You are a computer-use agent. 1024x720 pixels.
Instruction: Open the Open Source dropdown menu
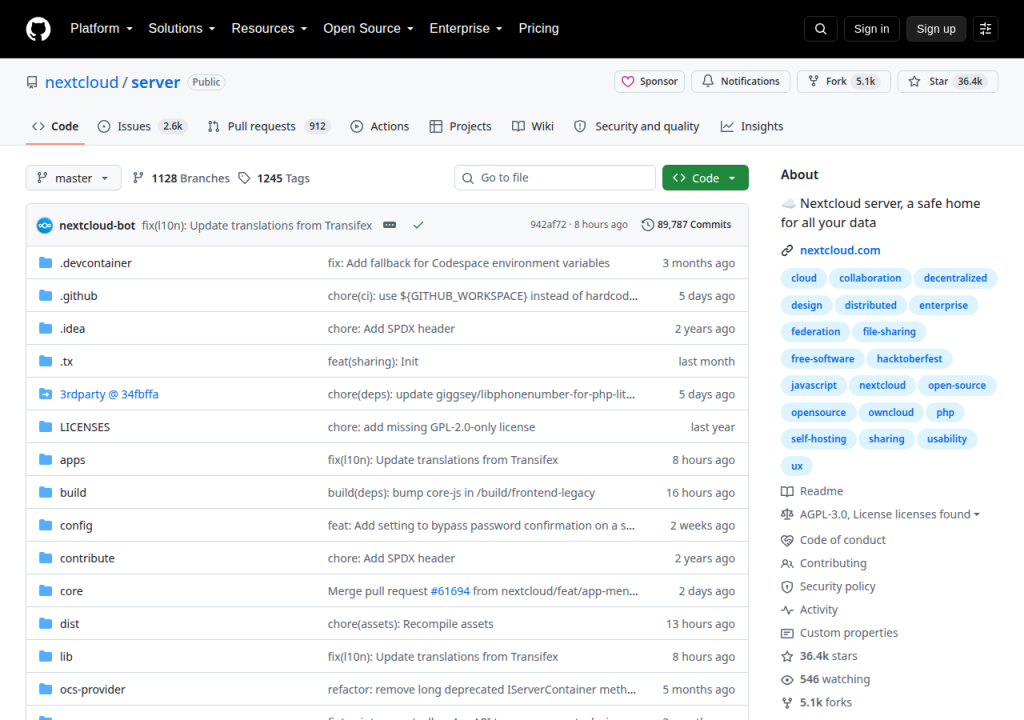click(x=368, y=29)
